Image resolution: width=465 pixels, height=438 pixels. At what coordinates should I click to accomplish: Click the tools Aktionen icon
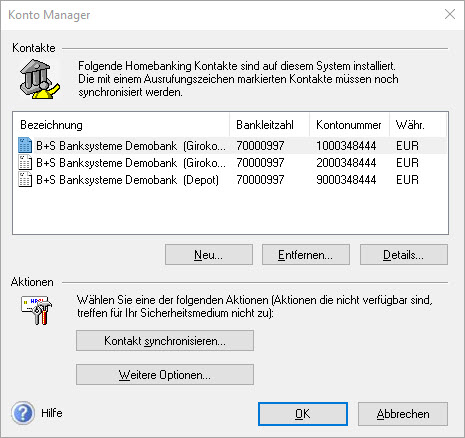pos(37,310)
